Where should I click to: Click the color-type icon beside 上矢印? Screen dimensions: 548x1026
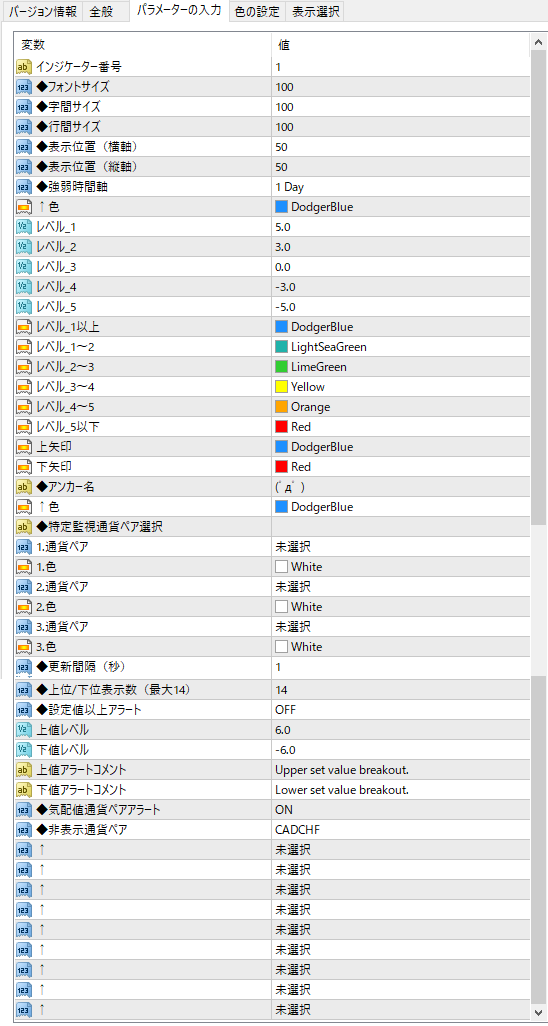tap(24, 447)
